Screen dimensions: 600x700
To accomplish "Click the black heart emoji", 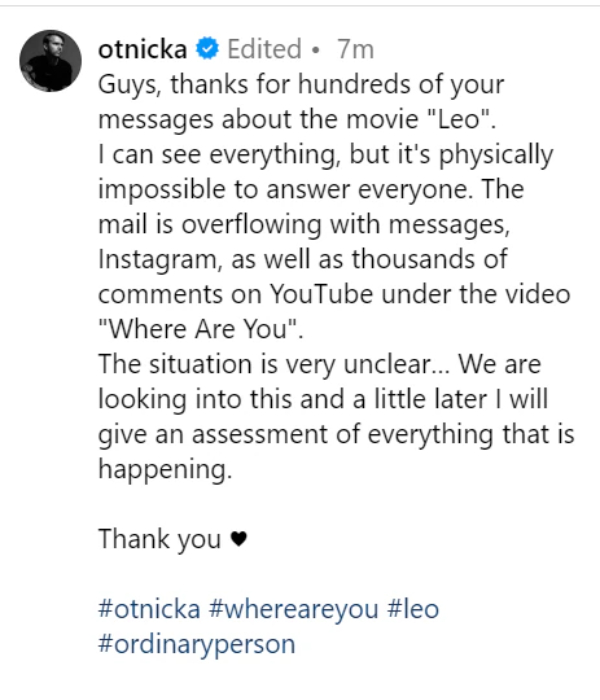I will coord(238,540).
